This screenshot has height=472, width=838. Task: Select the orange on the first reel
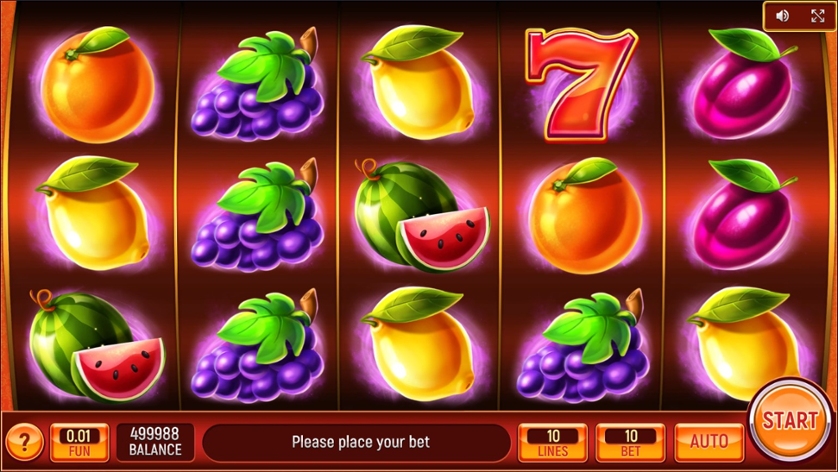tap(97, 84)
